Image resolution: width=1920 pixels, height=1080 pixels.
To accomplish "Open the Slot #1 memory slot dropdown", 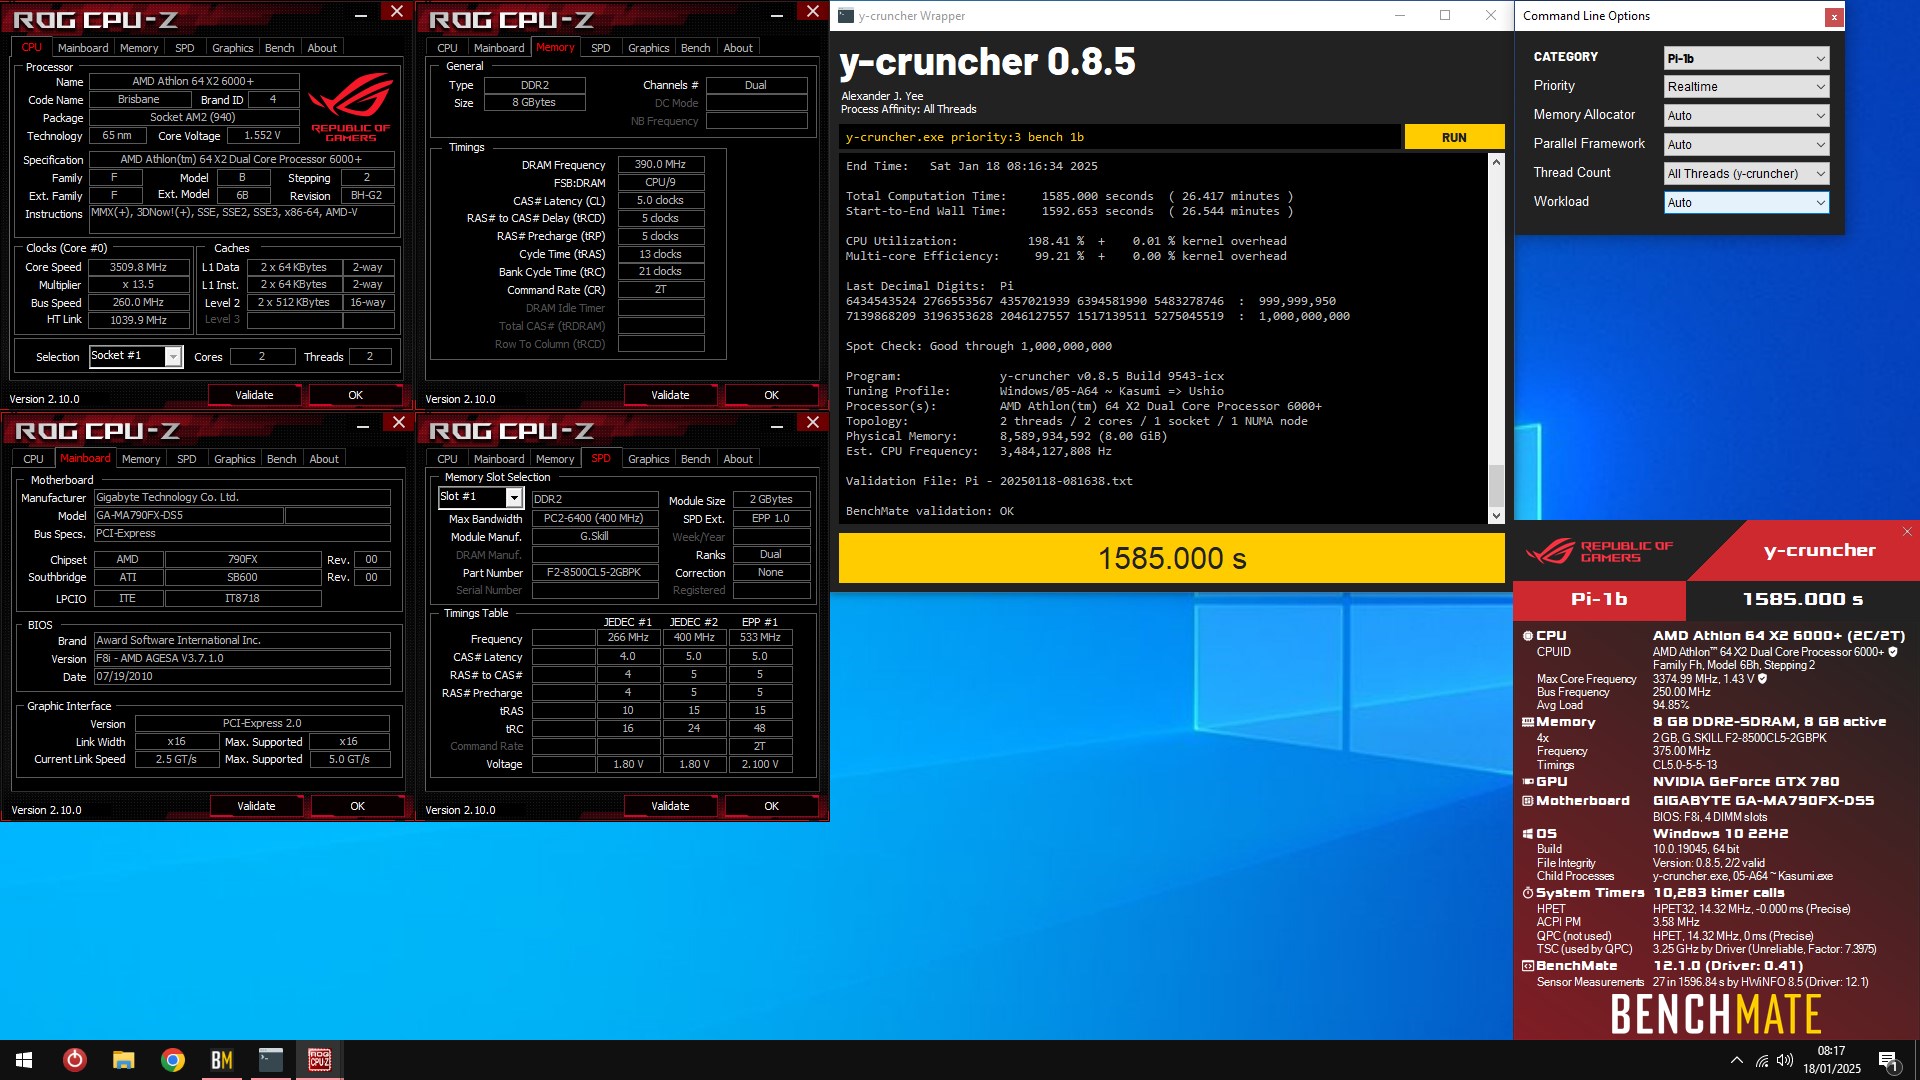I will (480, 497).
